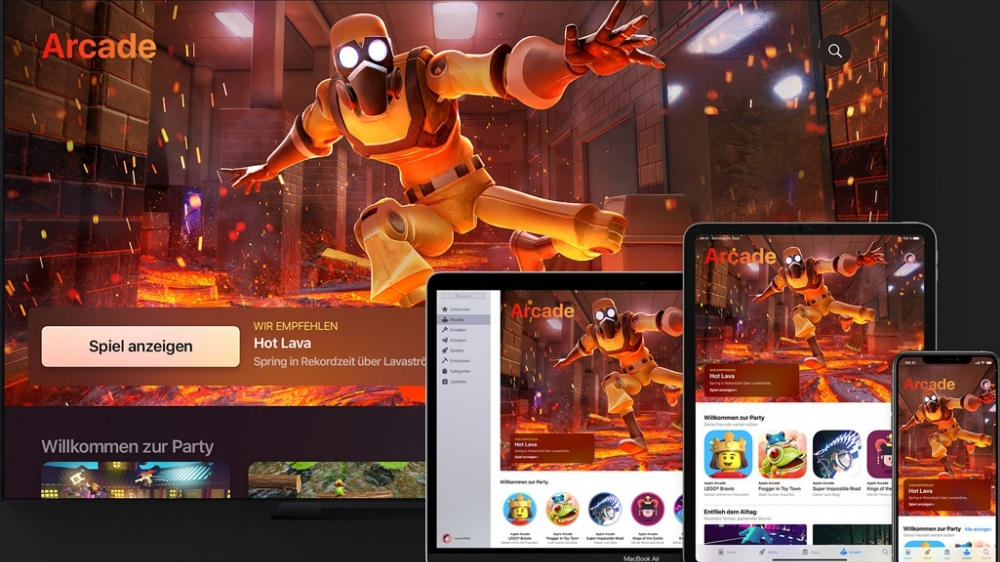Switch to the 'Apps' tab on iPhone
This screenshot has height=562, width=1000.
947,553
